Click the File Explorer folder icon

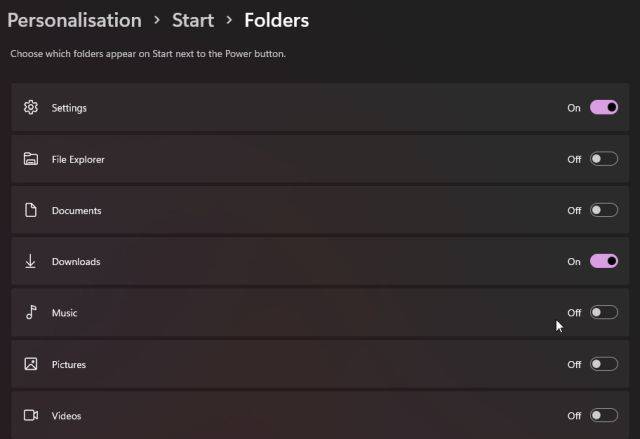pyautogui.click(x=31, y=159)
